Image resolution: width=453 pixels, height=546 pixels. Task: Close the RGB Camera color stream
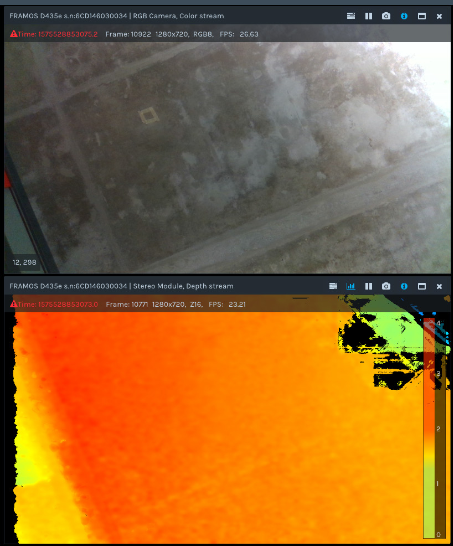coord(439,16)
